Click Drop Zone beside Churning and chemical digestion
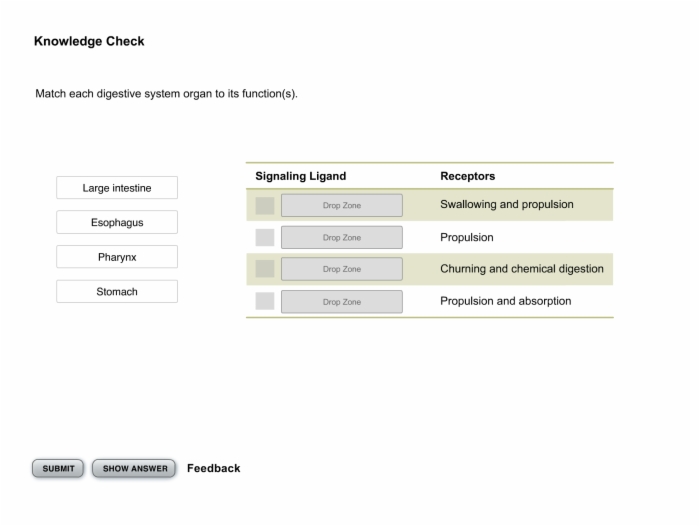This screenshot has width=700, height=526. [x=342, y=269]
